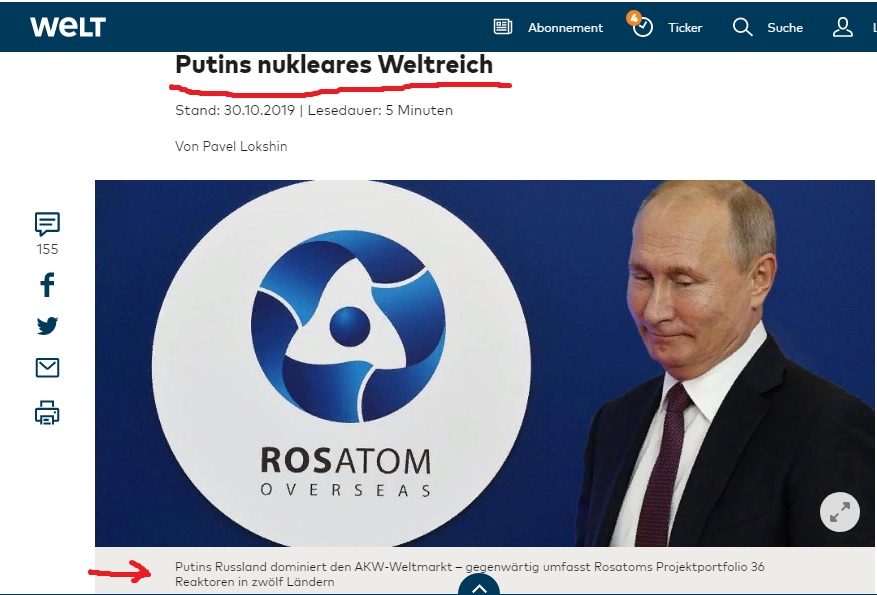Click the magnifying glass search icon
The image size is (877, 595).
coord(742,27)
